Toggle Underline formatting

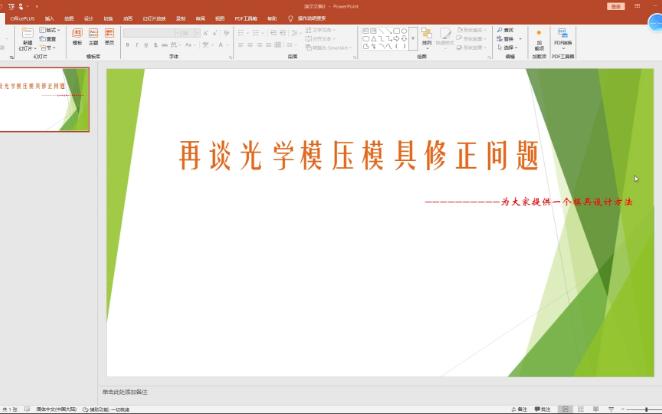[x=146, y=45]
